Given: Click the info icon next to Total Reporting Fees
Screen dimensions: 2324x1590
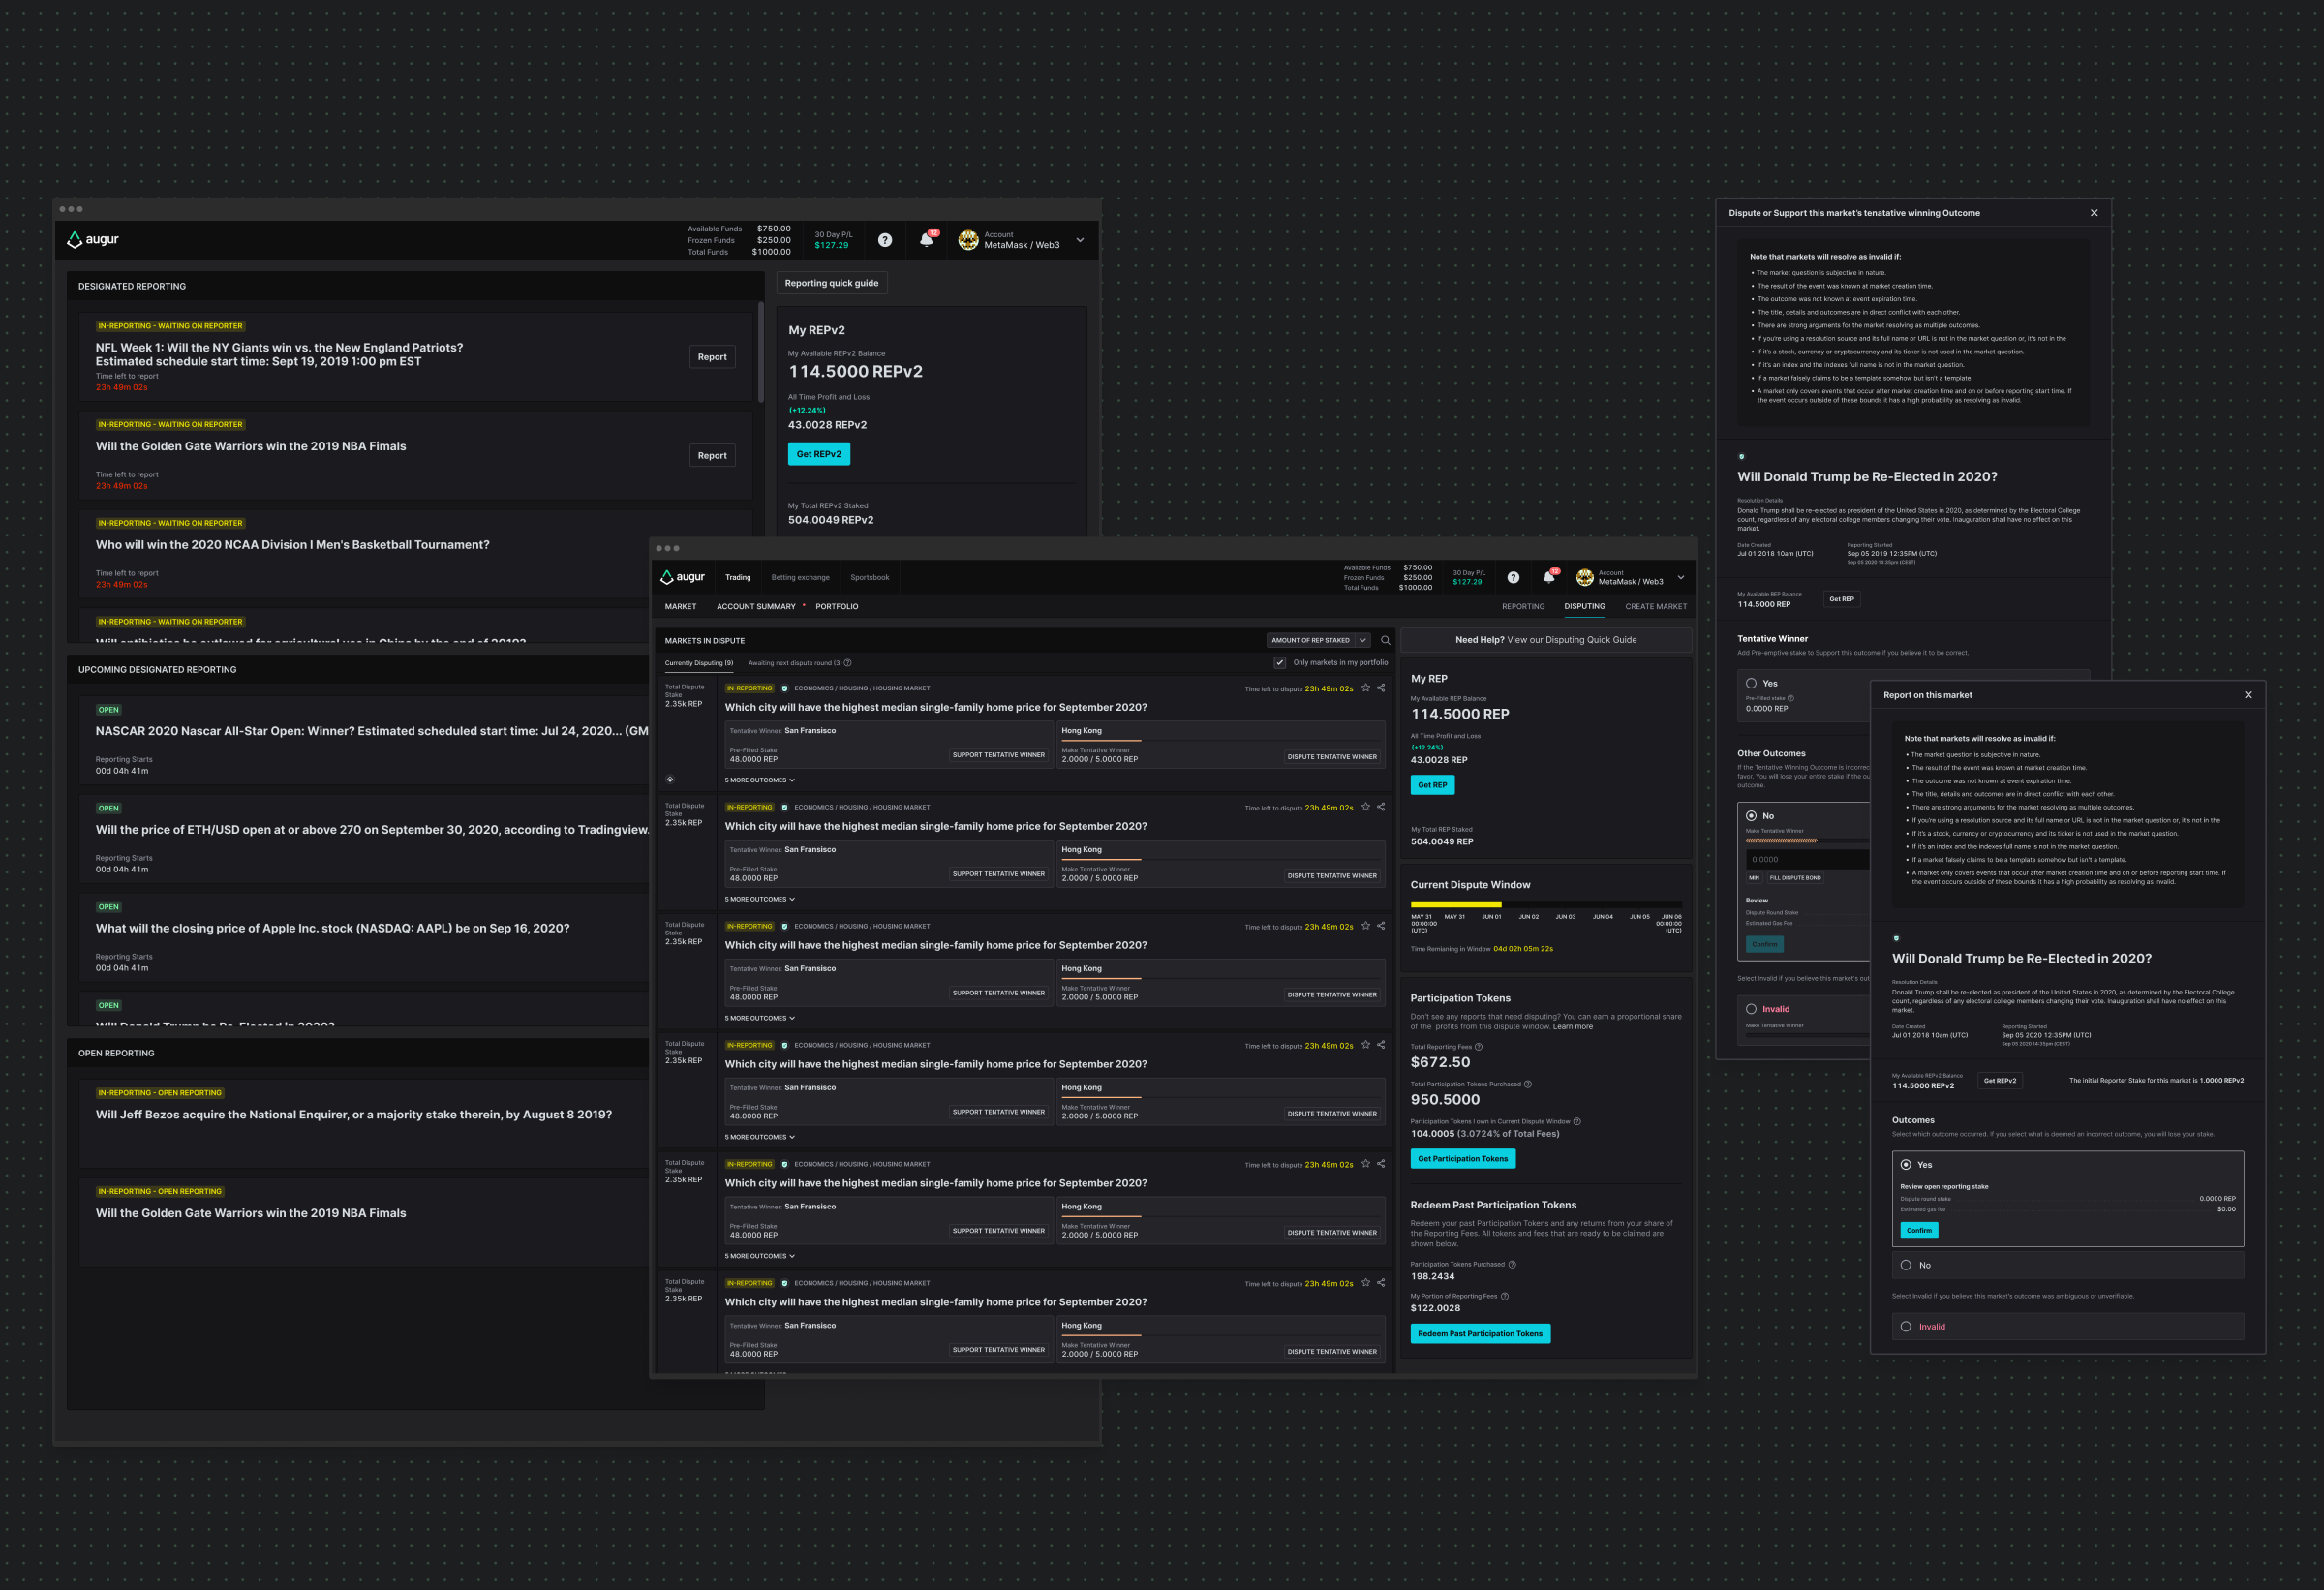Looking at the screenshot, I should [x=1479, y=1047].
